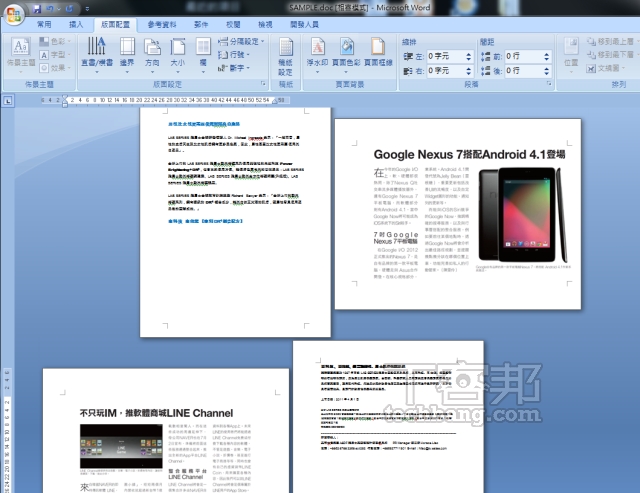Screen dimensions: 640x493
Task: Open the 位置 object position menu
Action: [571, 55]
